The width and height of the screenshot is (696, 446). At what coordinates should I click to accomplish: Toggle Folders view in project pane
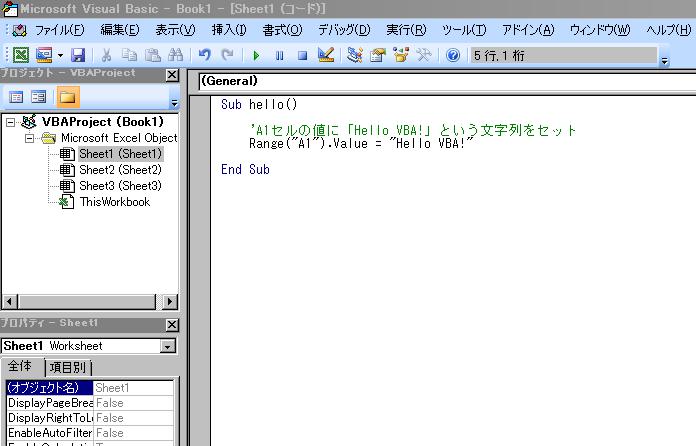[67, 97]
